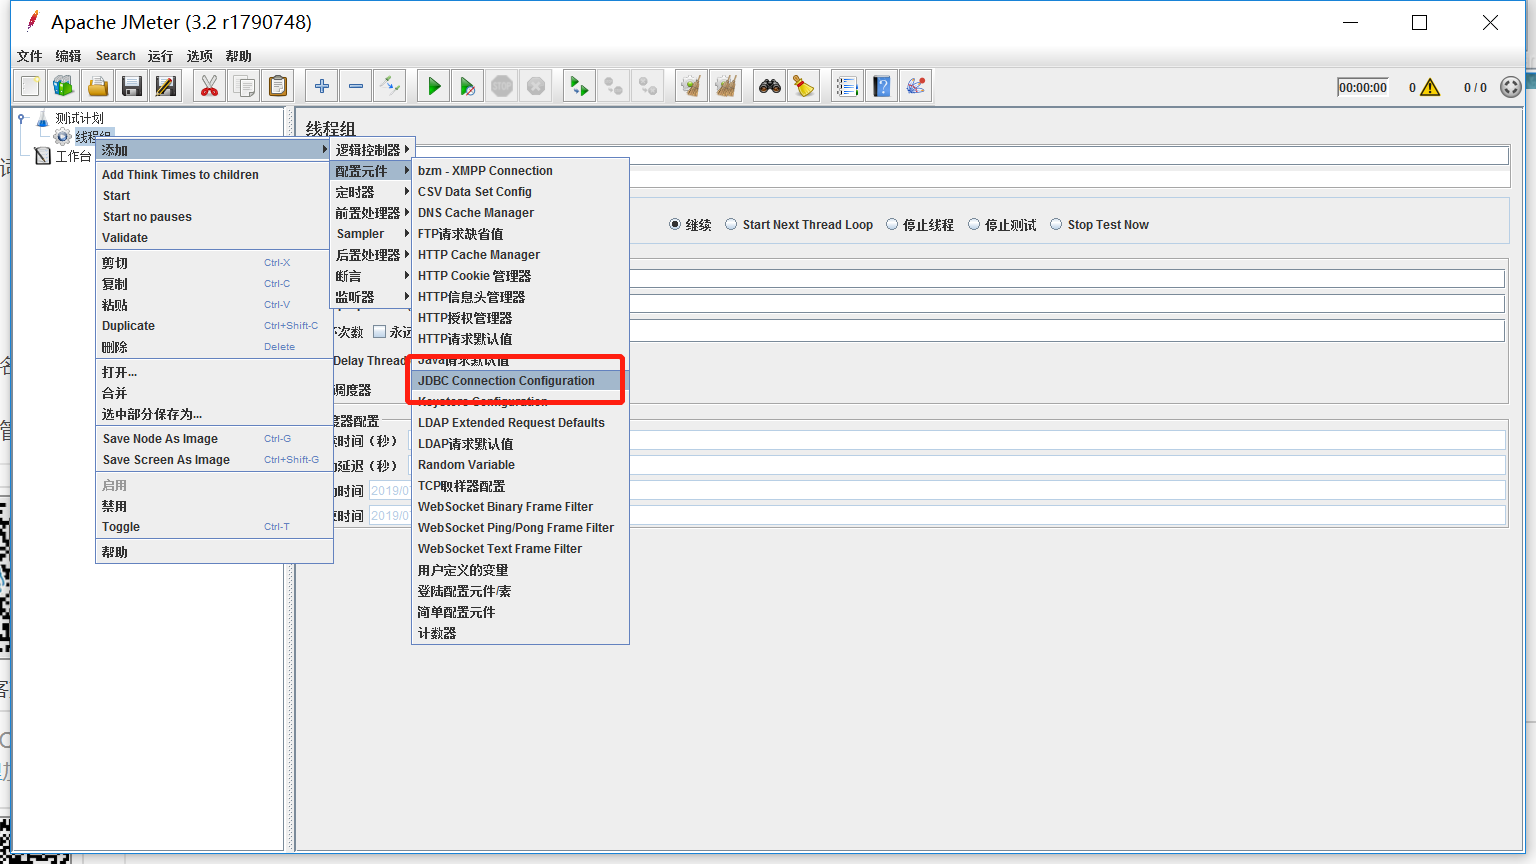Click the warning triangle log icon

pos(1430,87)
